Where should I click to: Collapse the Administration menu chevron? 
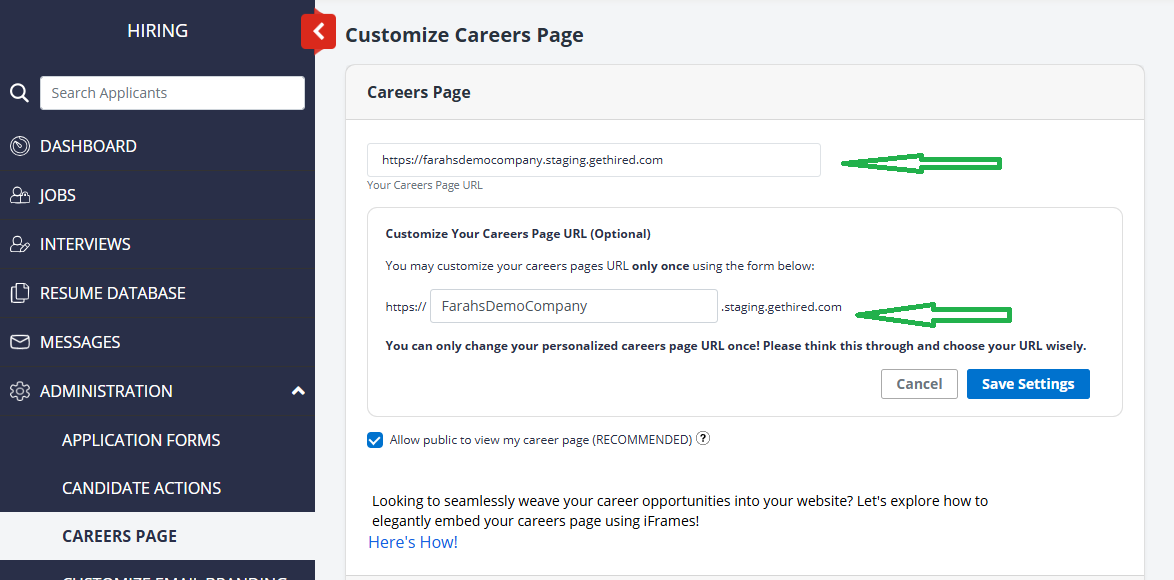(x=297, y=391)
